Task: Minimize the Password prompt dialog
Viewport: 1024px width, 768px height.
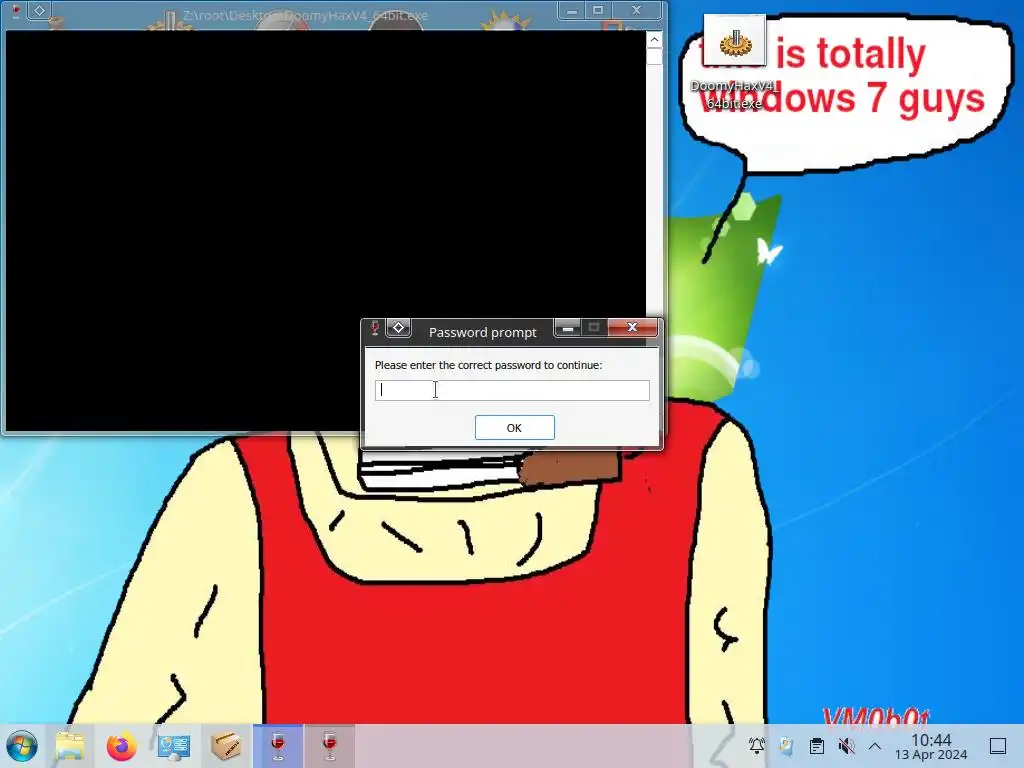Action: click(x=568, y=328)
